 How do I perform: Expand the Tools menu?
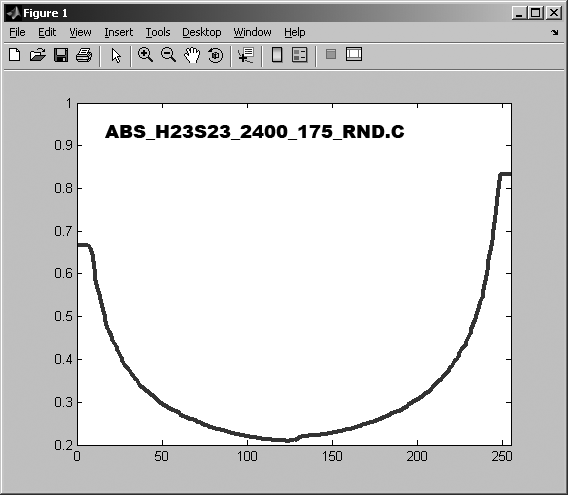coord(158,32)
